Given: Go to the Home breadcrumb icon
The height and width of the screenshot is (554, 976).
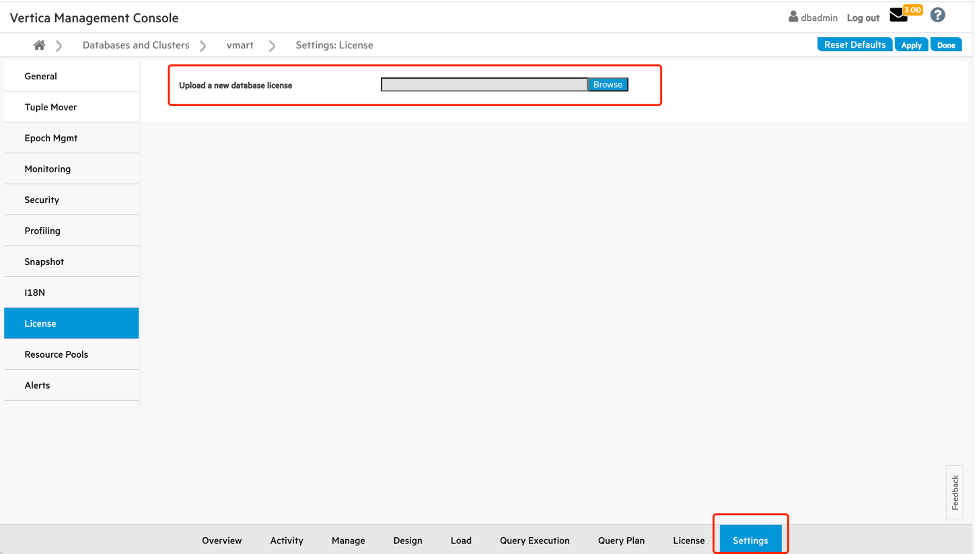Looking at the screenshot, I should pyautogui.click(x=39, y=45).
